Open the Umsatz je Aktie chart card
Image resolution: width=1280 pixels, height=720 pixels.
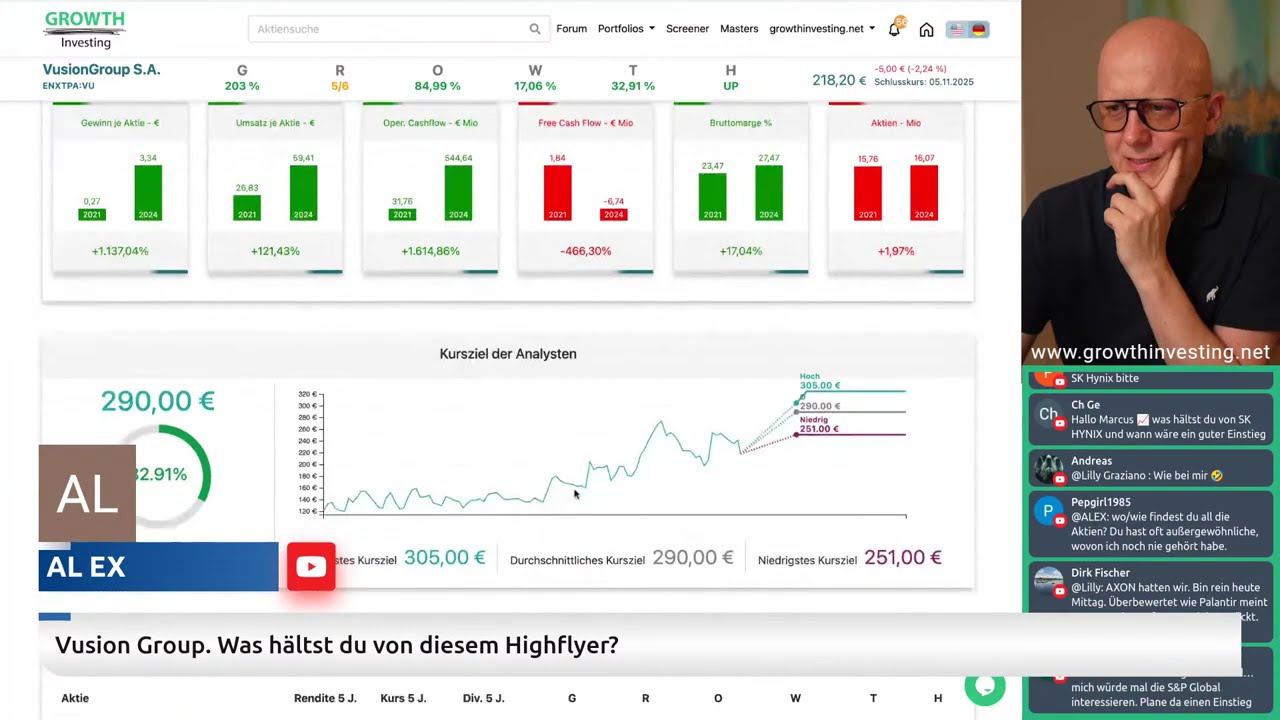tap(275, 187)
